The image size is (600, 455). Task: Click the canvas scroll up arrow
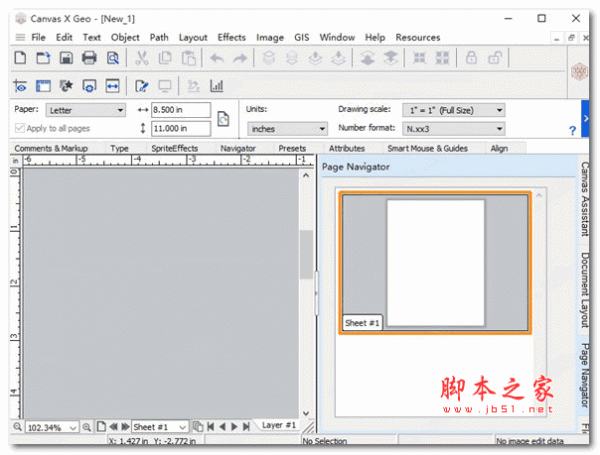[x=306, y=176]
